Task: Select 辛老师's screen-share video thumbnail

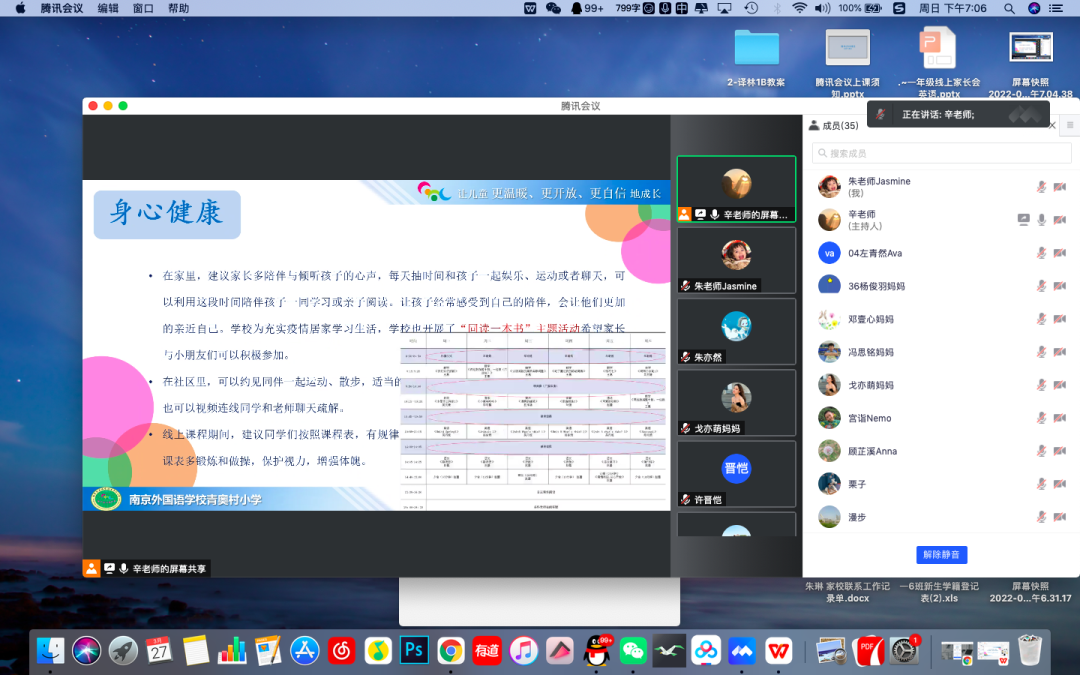Action: coord(736,188)
